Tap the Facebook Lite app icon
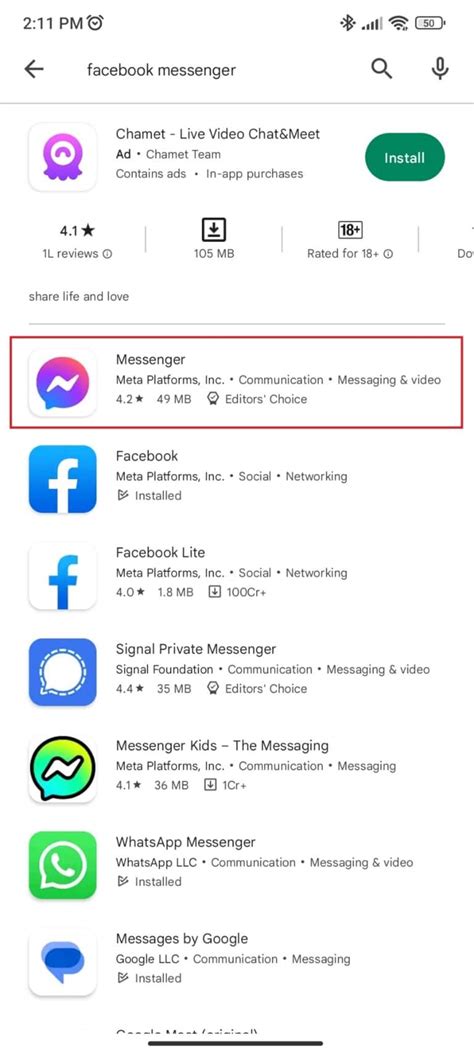 tap(62, 576)
